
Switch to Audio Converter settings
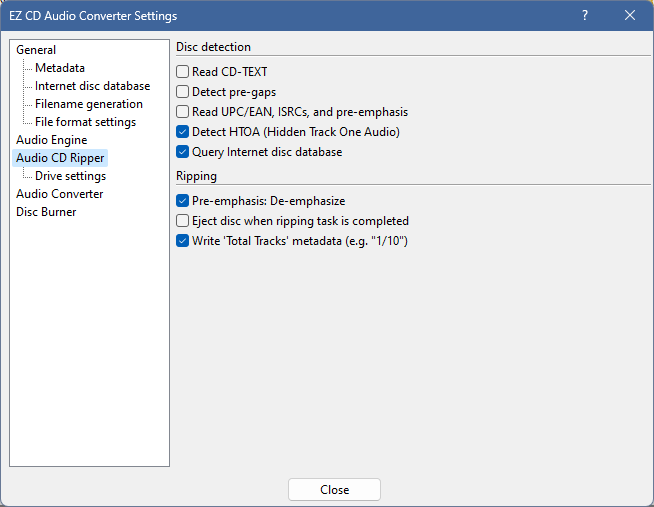click(x=59, y=194)
